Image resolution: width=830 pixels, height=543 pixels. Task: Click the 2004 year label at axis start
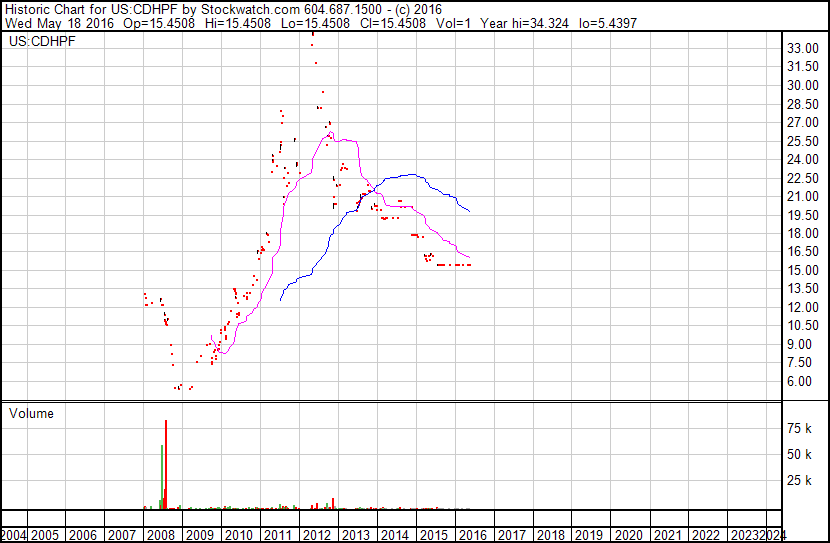[x=14, y=535]
